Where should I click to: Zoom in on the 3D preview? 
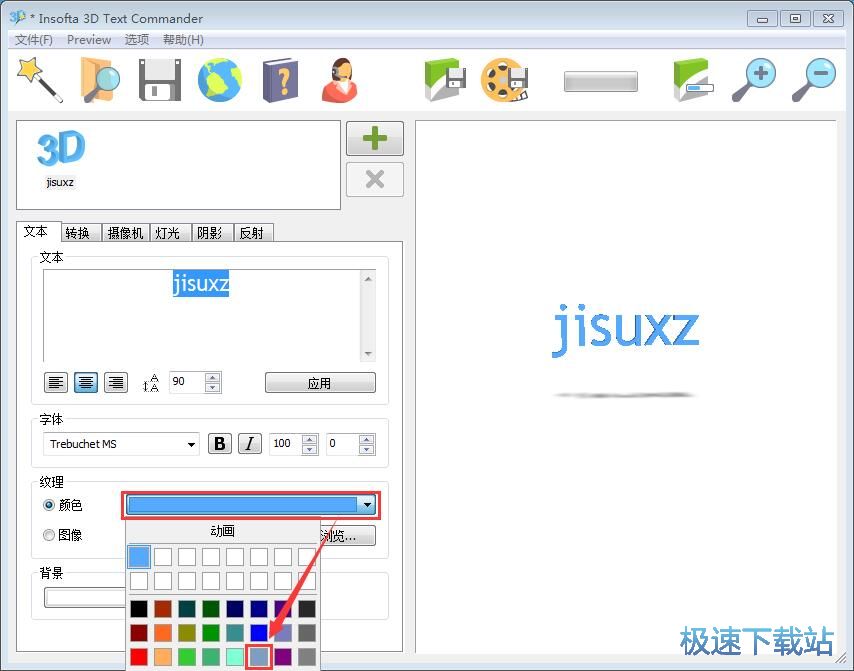[x=761, y=79]
